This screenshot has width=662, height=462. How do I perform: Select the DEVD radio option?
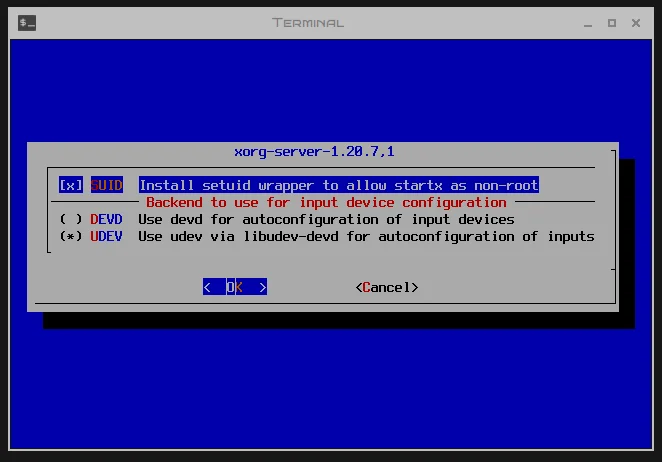pos(71,219)
